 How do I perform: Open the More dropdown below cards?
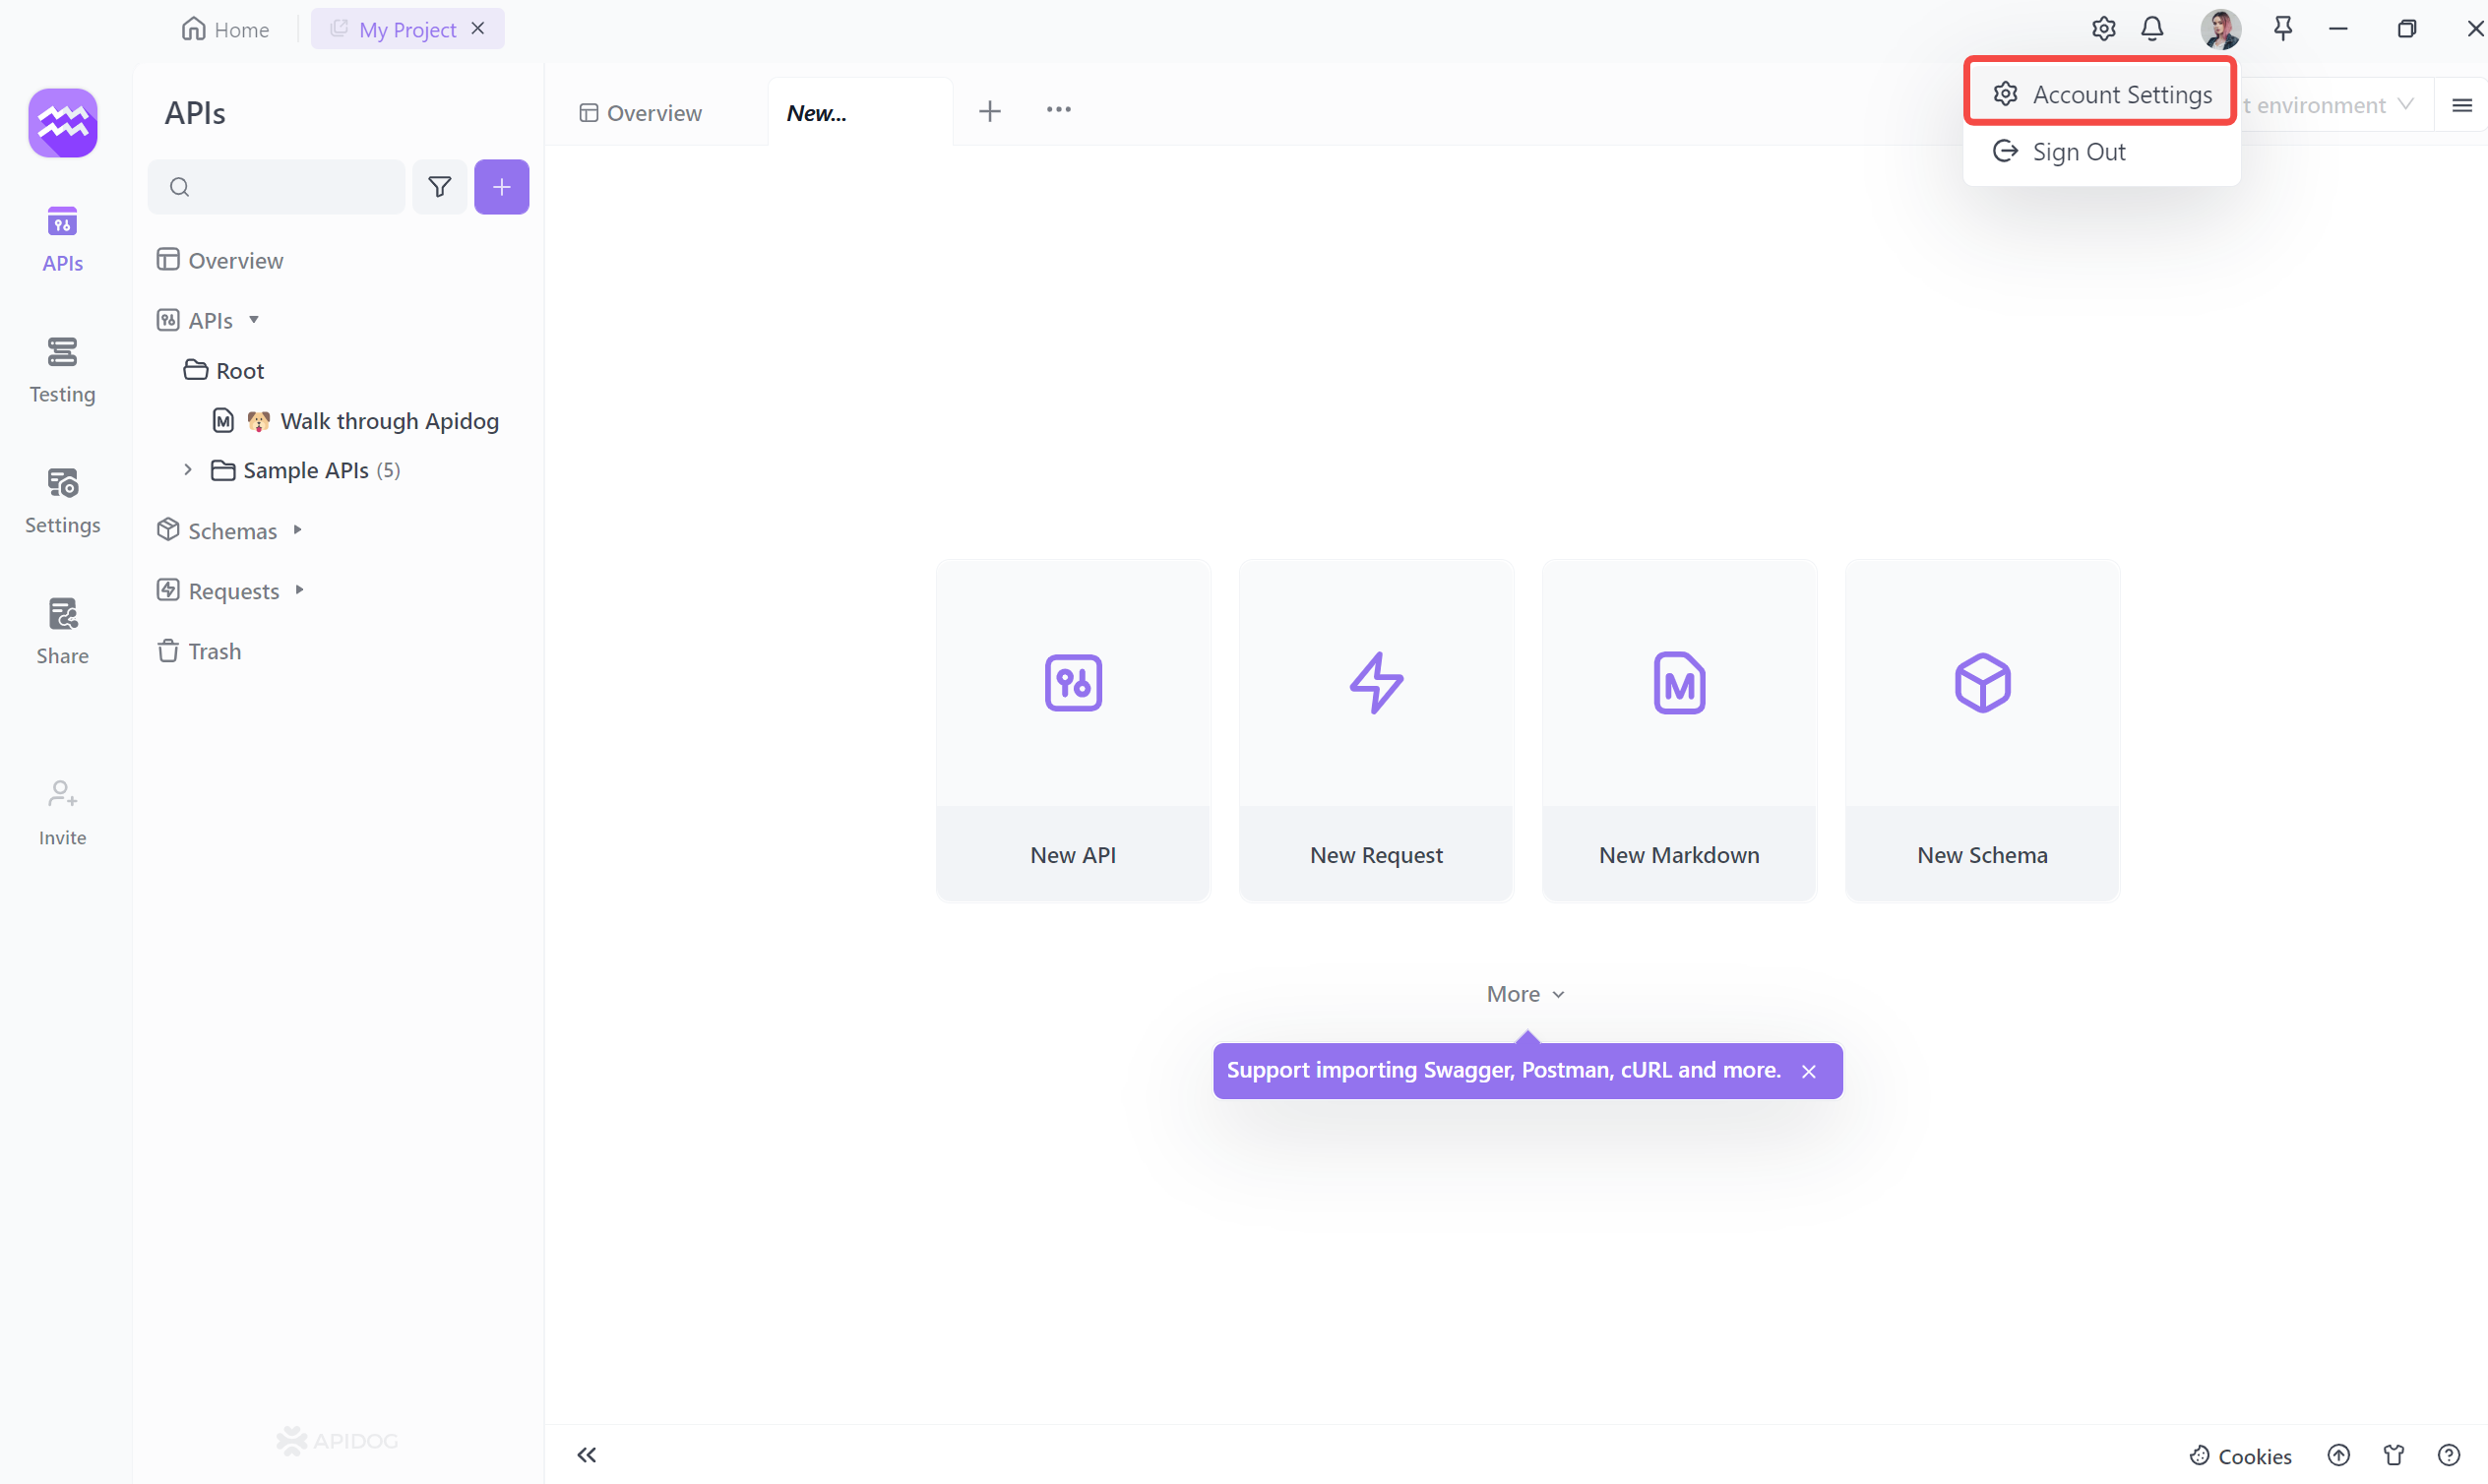click(1524, 994)
